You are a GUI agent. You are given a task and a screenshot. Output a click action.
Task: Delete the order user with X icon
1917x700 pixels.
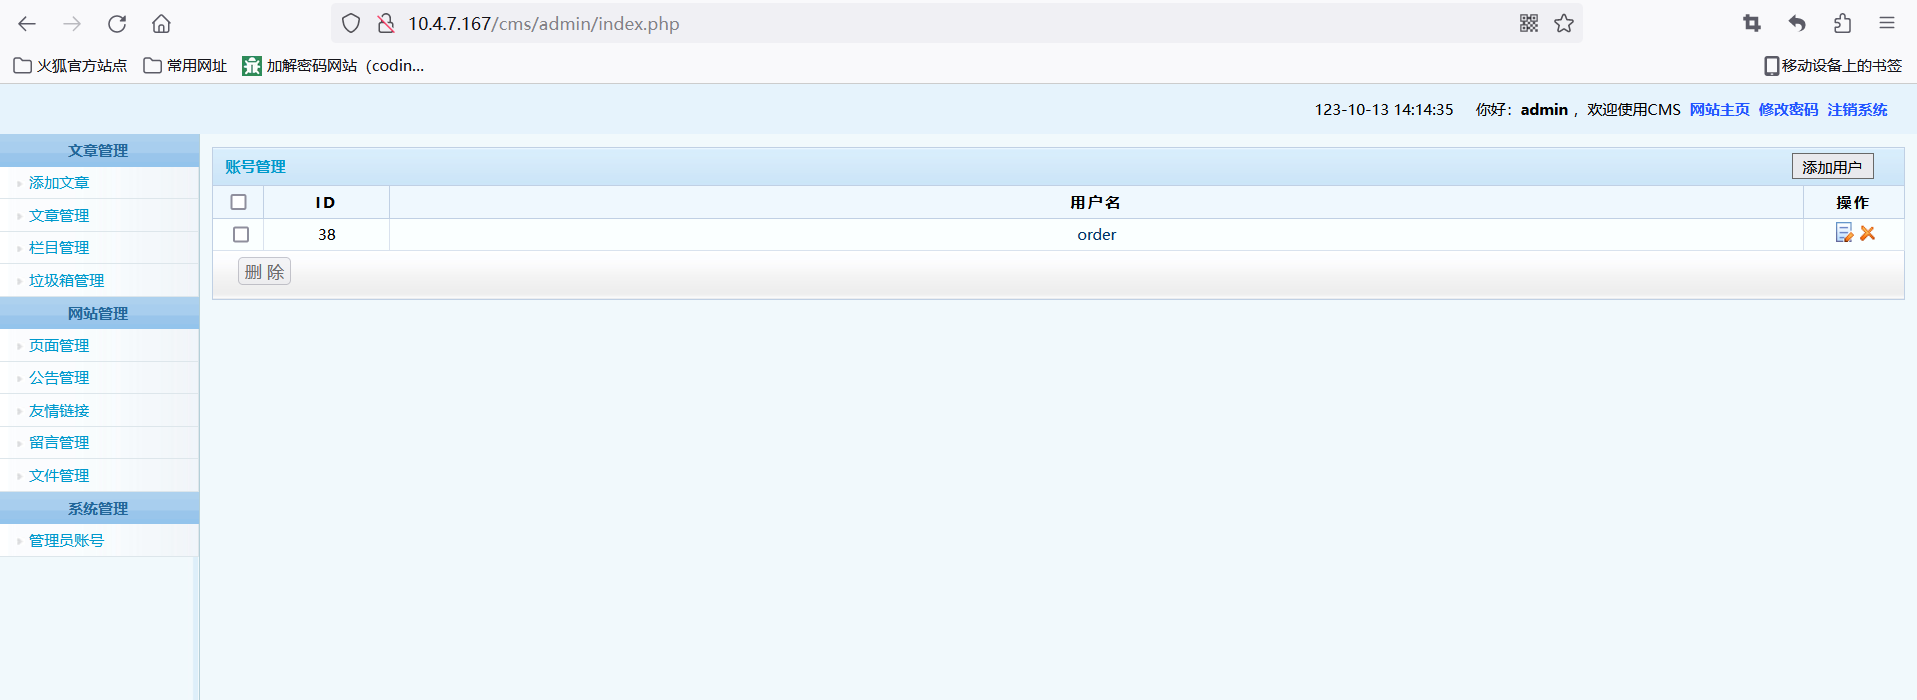pos(1867,233)
